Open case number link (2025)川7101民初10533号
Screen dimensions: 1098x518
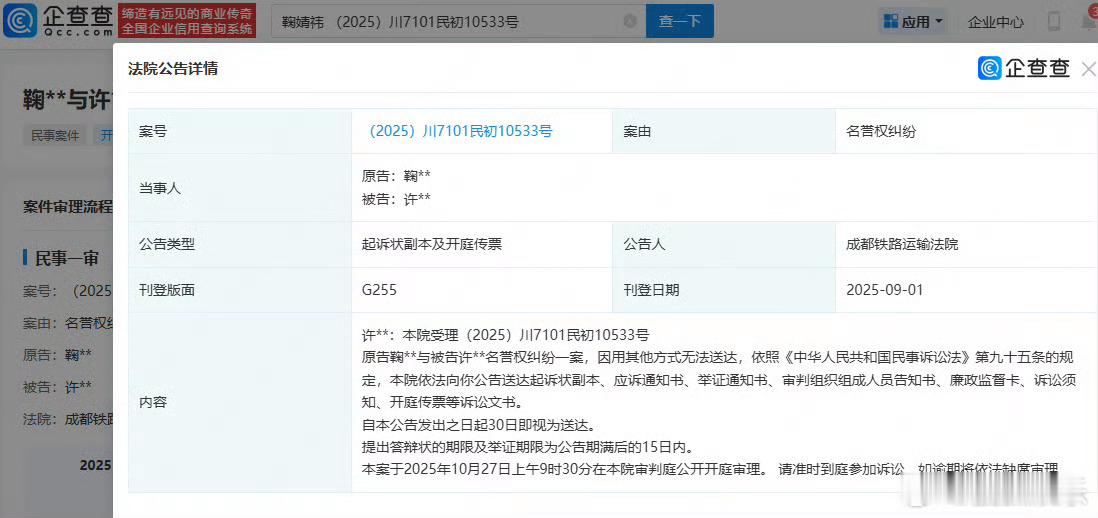coord(459,131)
